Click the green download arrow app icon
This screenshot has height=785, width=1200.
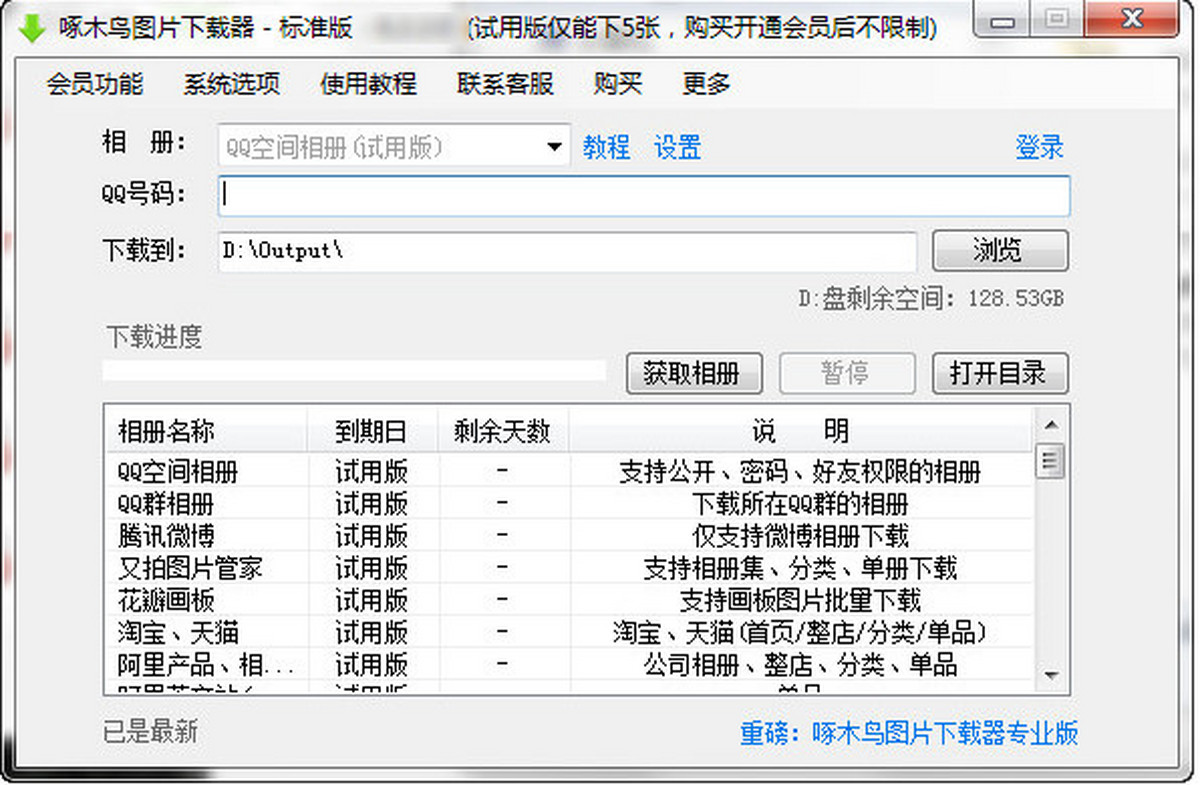pos(31,27)
